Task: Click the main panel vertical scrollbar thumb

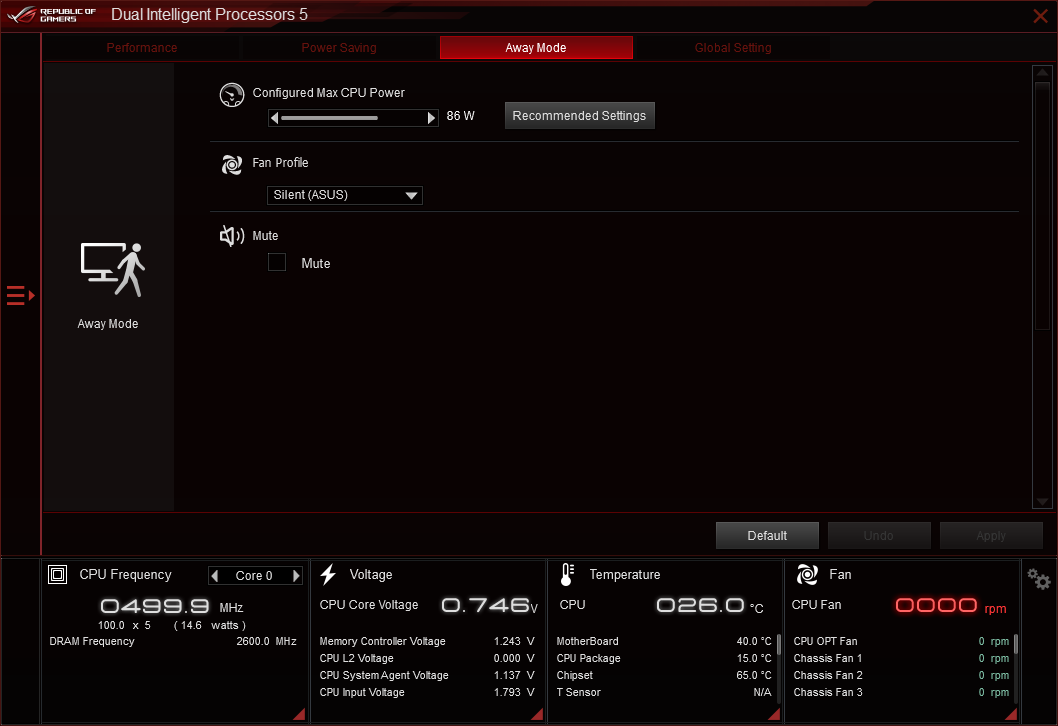Action: tap(1042, 206)
